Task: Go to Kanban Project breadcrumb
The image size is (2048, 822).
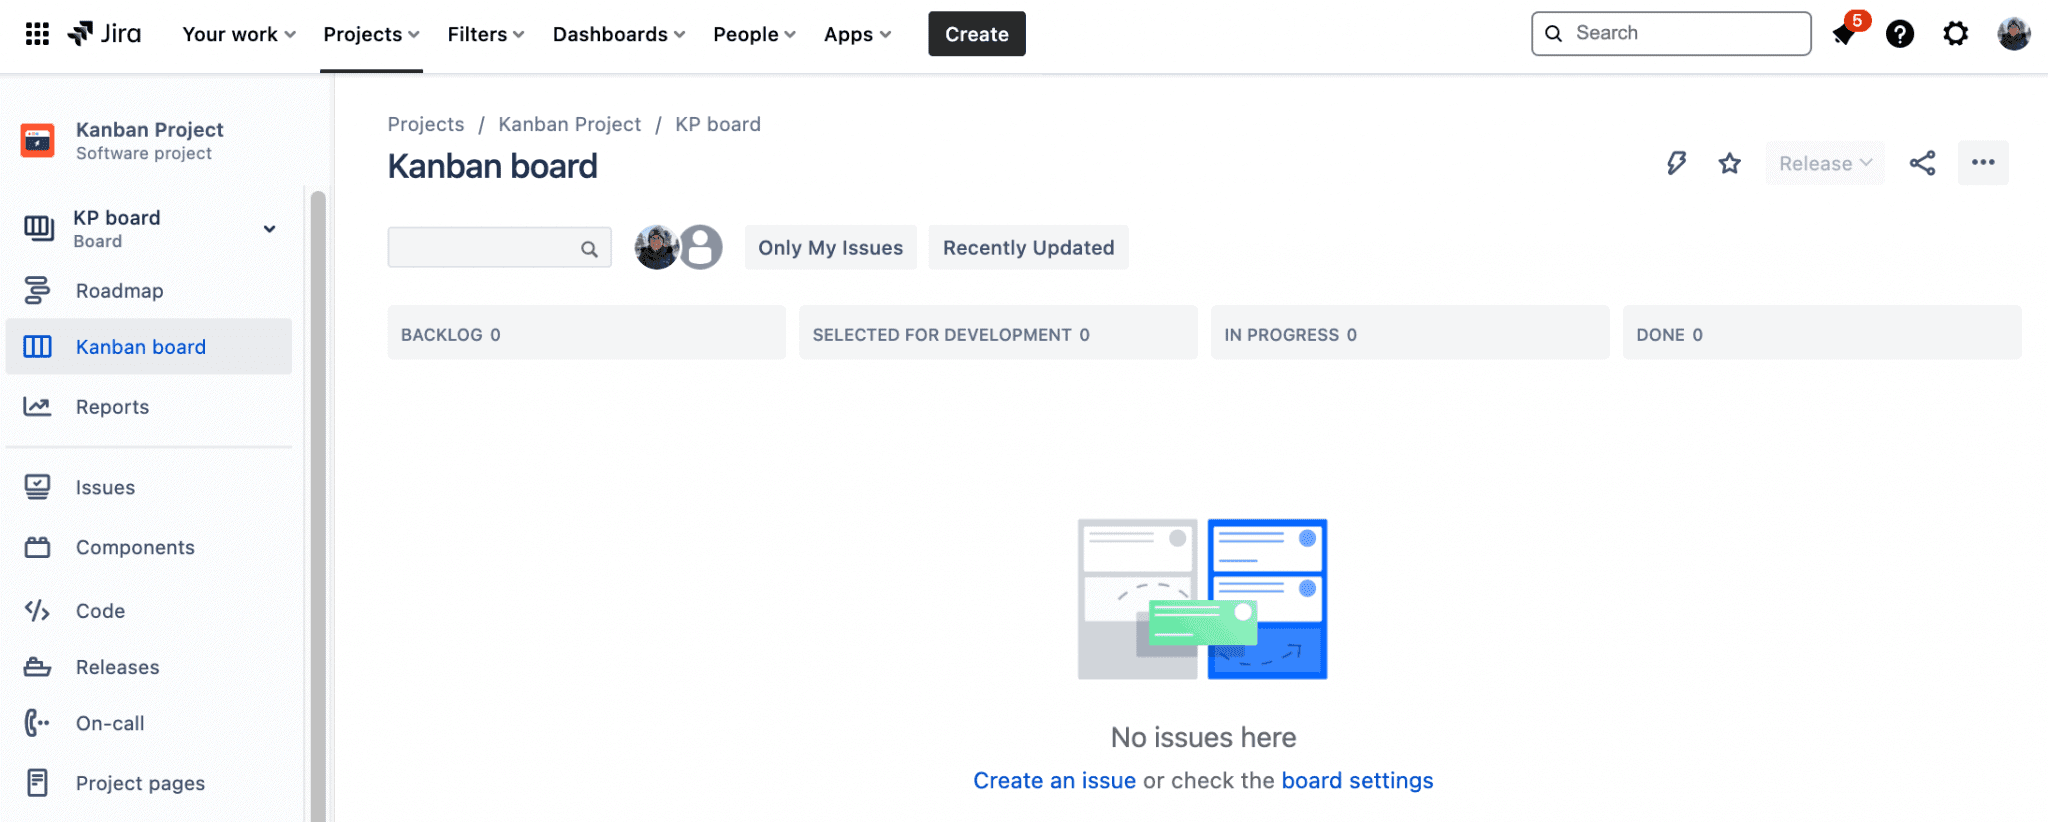Action: [570, 124]
